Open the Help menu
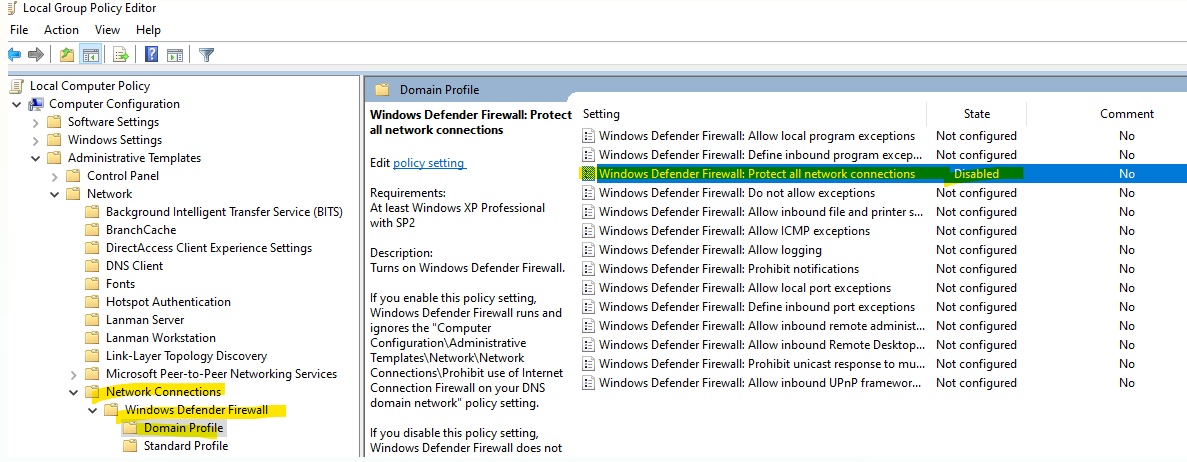The width and height of the screenshot is (1187, 462). (x=148, y=30)
